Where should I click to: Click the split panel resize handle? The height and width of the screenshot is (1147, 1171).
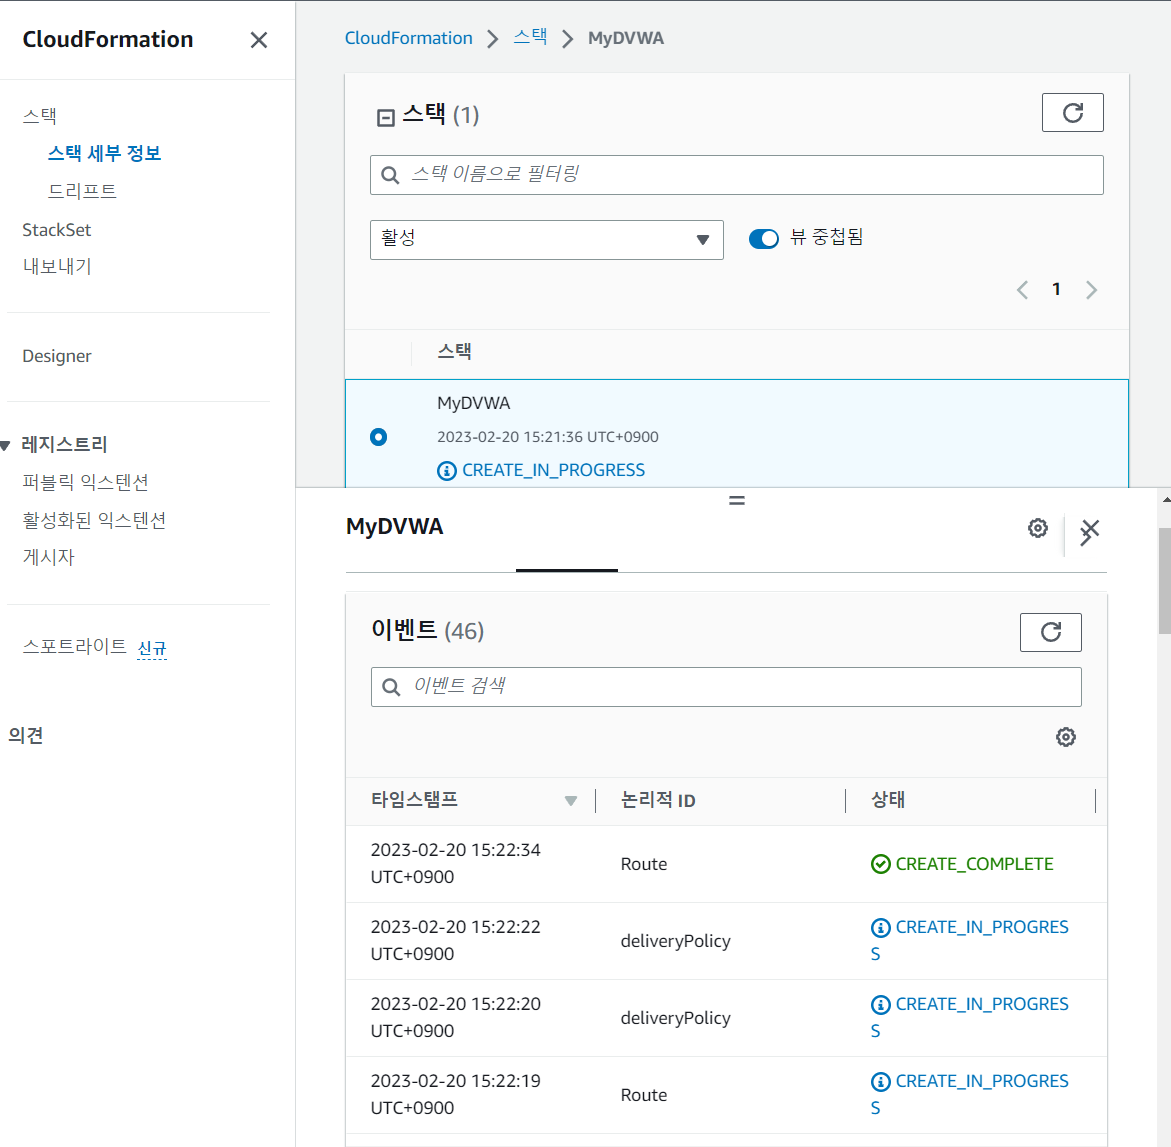(736, 500)
